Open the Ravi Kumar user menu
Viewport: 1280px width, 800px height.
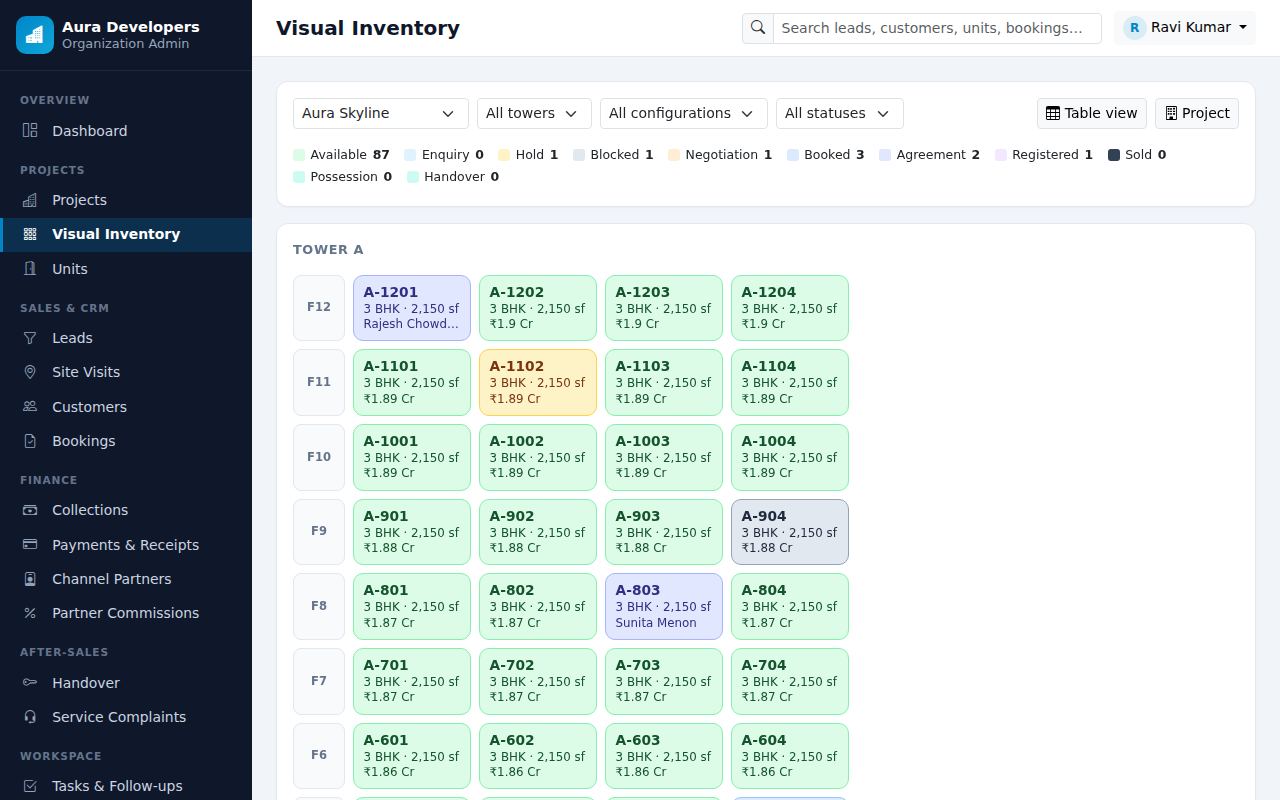pos(1185,28)
